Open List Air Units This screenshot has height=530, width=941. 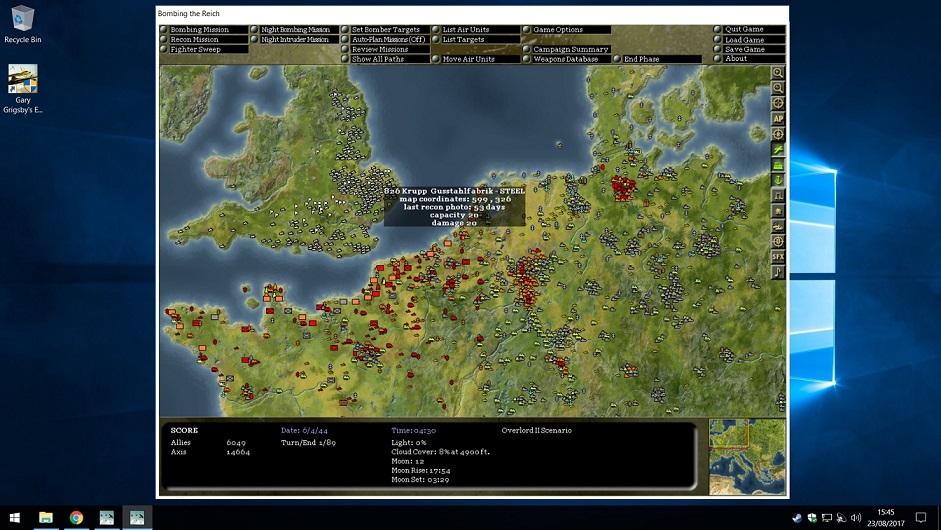(x=476, y=29)
